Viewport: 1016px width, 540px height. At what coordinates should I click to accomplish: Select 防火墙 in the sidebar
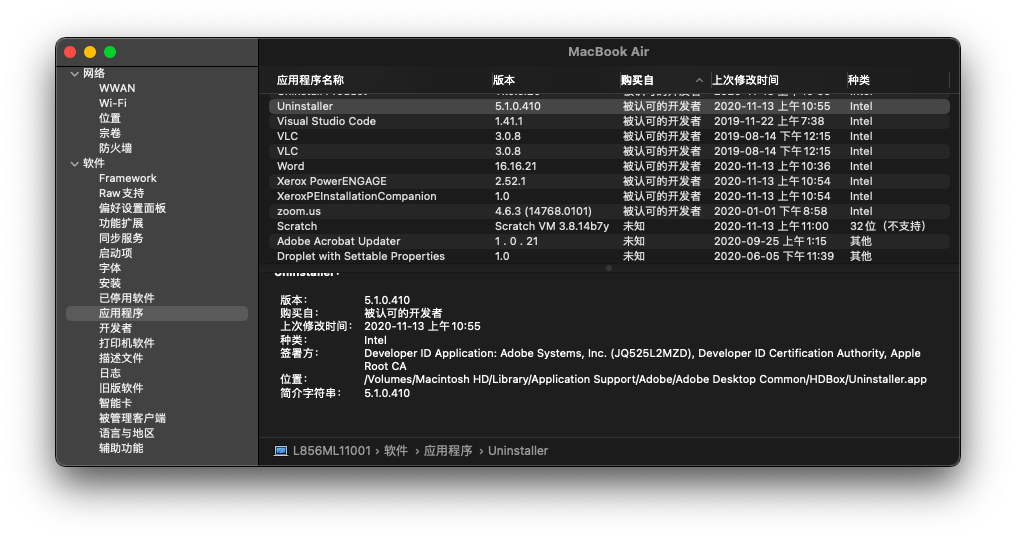click(115, 148)
